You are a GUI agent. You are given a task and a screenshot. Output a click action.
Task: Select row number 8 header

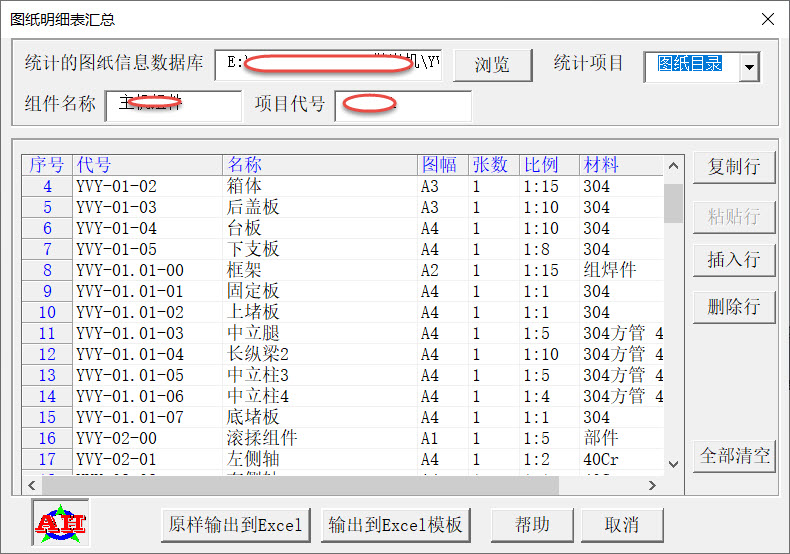47,270
